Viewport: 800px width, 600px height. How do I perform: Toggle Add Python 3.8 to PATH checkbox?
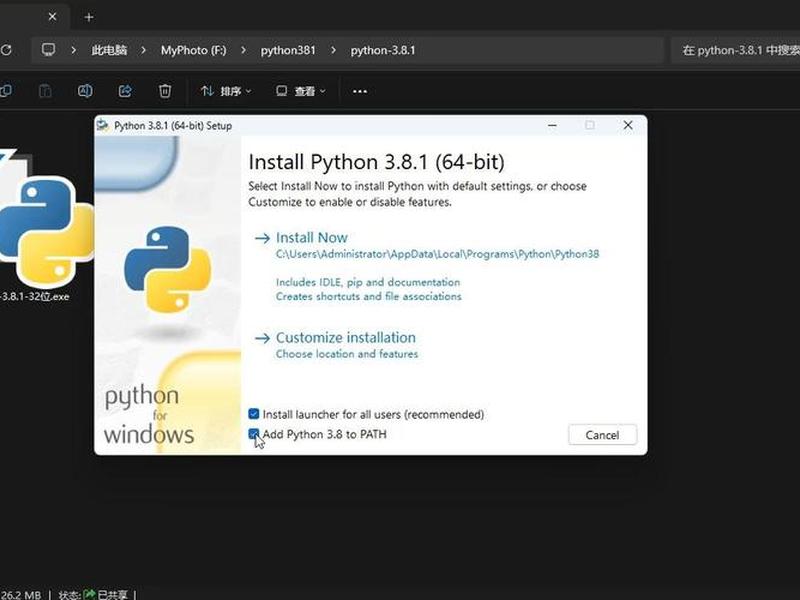(x=254, y=434)
